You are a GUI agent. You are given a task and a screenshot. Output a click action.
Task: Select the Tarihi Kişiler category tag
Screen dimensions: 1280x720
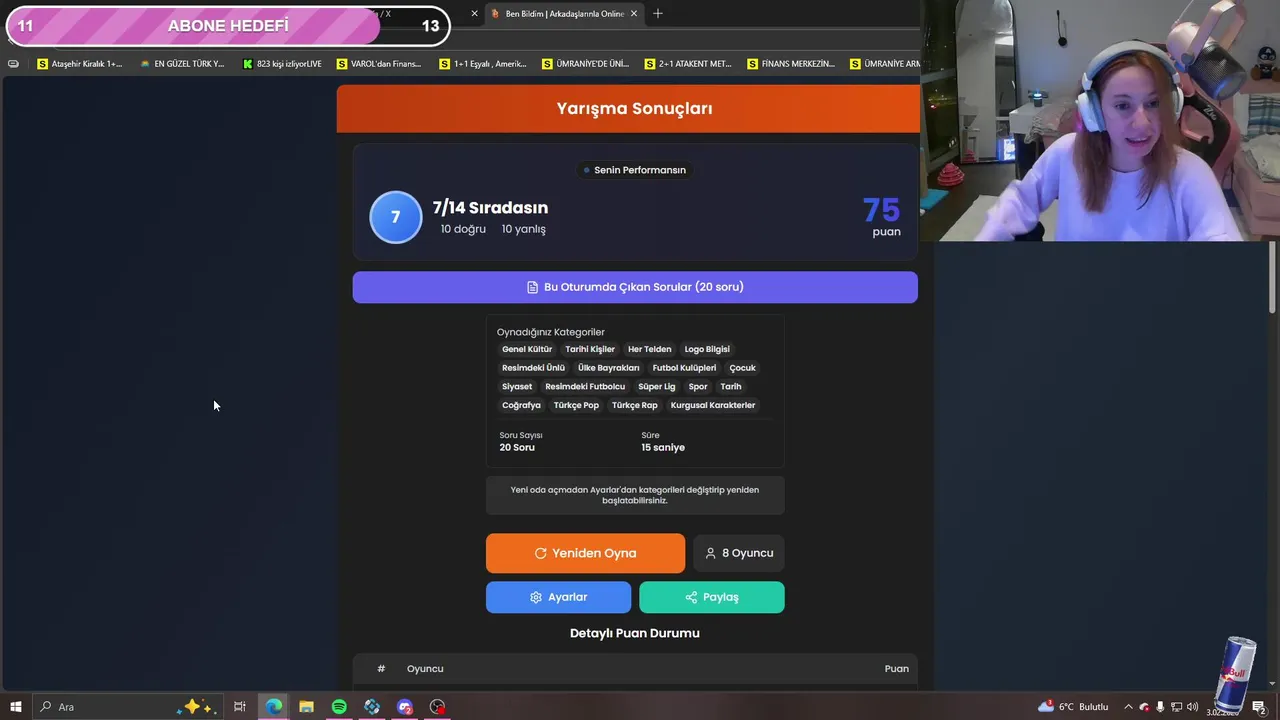(590, 349)
